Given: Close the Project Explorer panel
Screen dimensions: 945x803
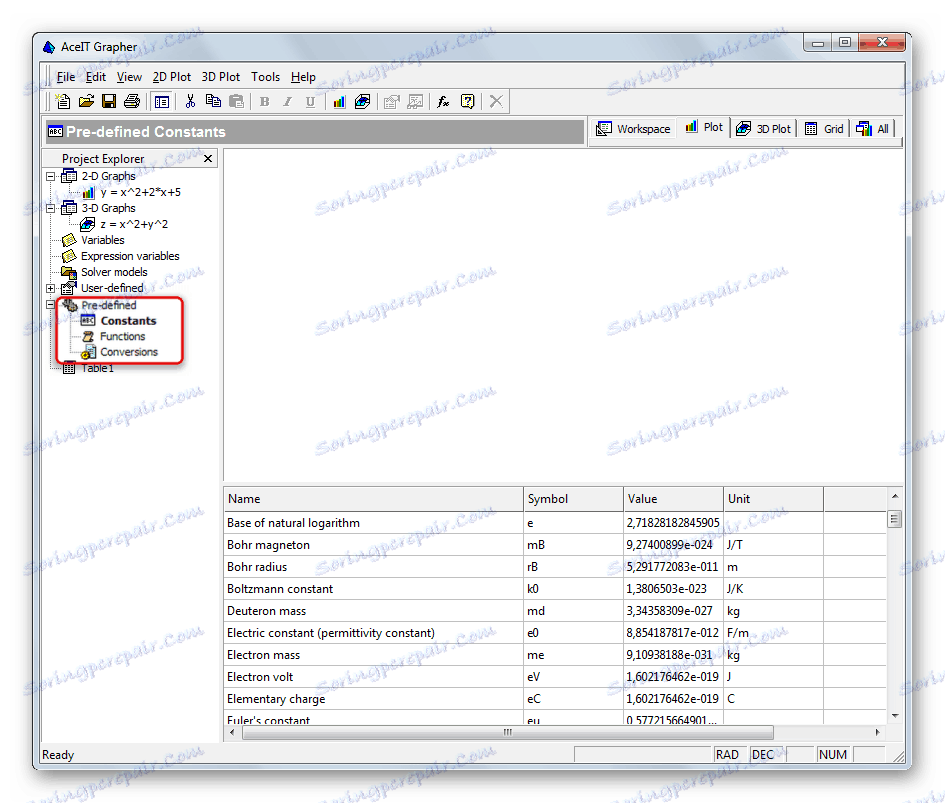Looking at the screenshot, I should tap(208, 158).
